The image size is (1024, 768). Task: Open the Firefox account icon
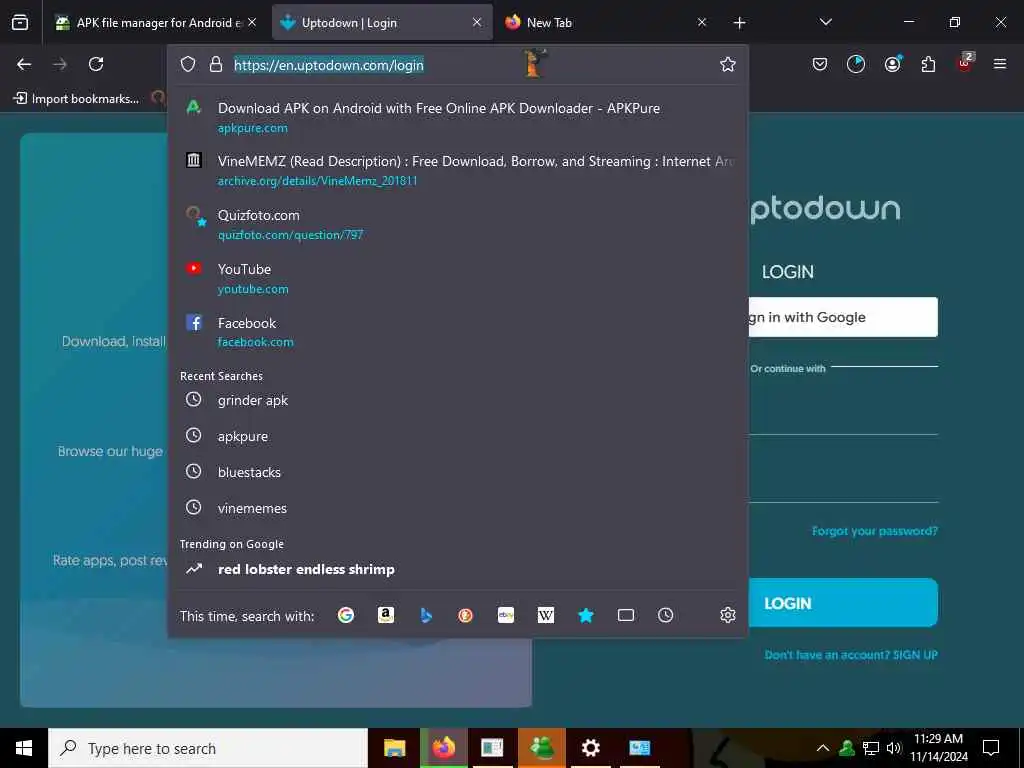point(893,63)
